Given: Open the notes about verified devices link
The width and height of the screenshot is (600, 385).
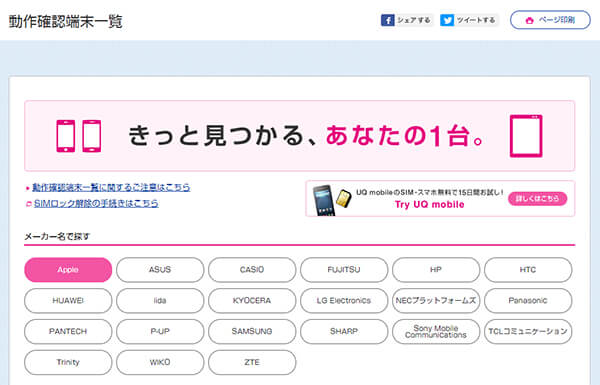Looking at the screenshot, I should click(111, 188).
